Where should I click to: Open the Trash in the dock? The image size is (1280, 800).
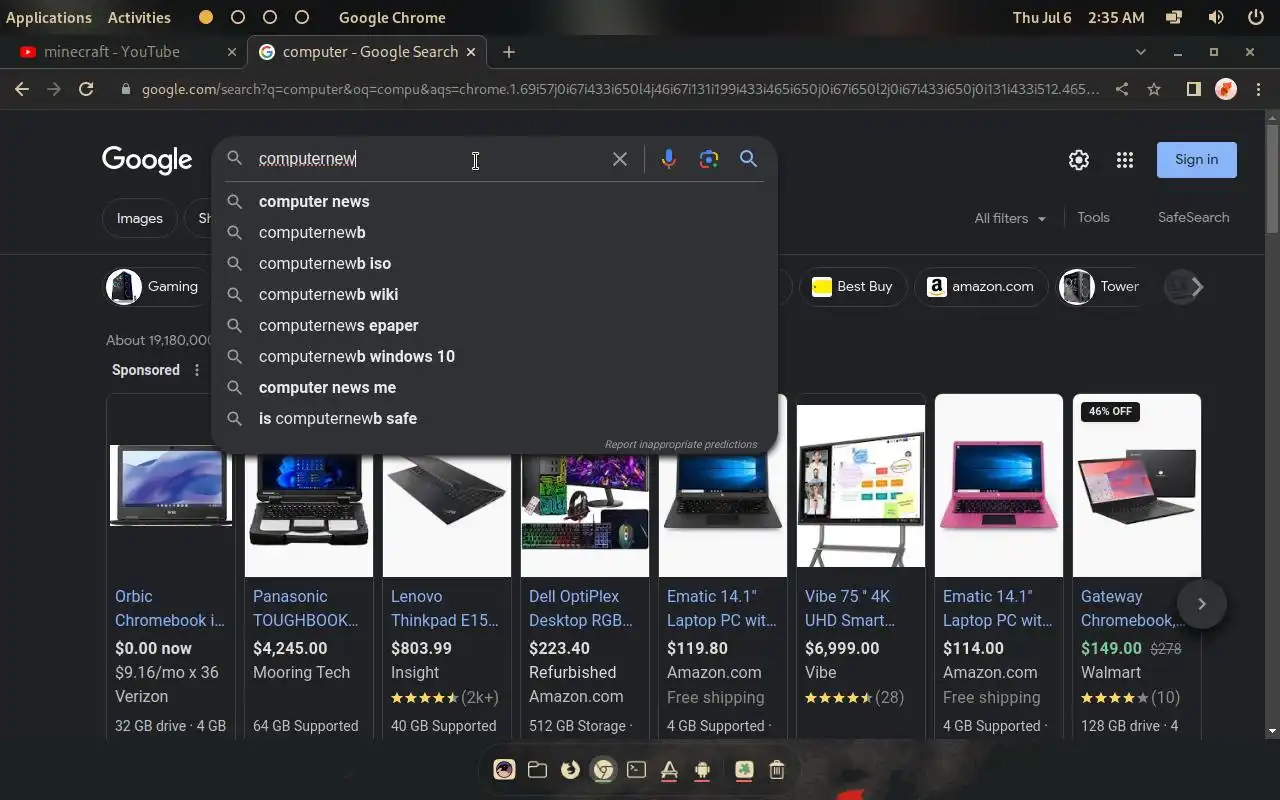[x=777, y=769]
